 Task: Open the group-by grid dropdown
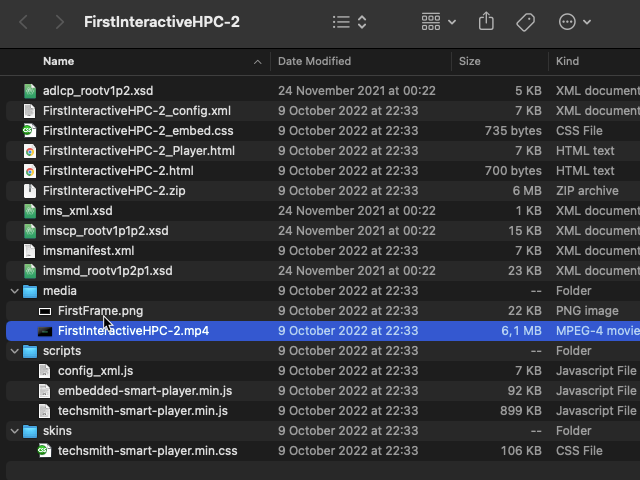(439, 22)
